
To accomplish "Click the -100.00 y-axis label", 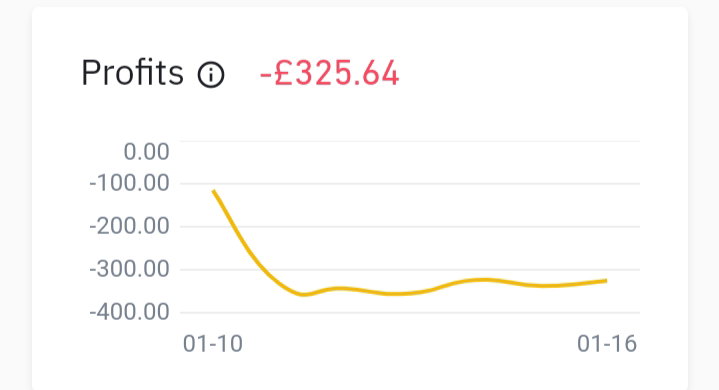I will [x=129, y=183].
